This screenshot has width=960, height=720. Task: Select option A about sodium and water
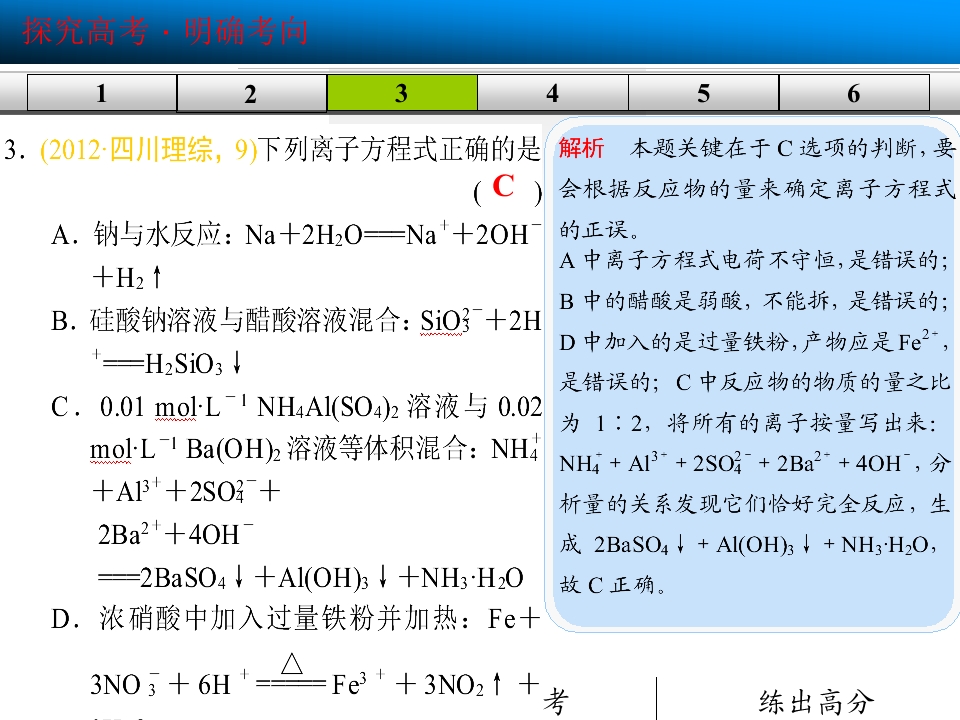point(296,255)
